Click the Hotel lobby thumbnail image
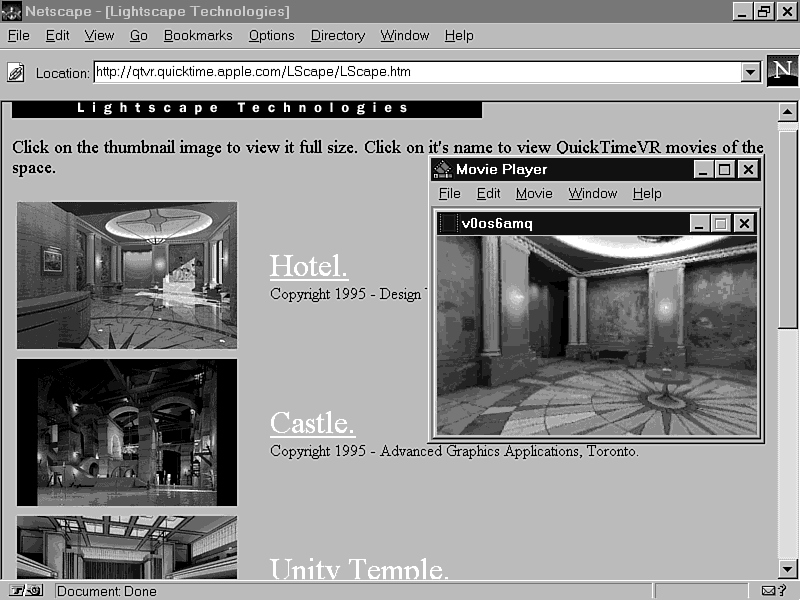Image resolution: width=800 pixels, height=600 pixels. (127, 275)
